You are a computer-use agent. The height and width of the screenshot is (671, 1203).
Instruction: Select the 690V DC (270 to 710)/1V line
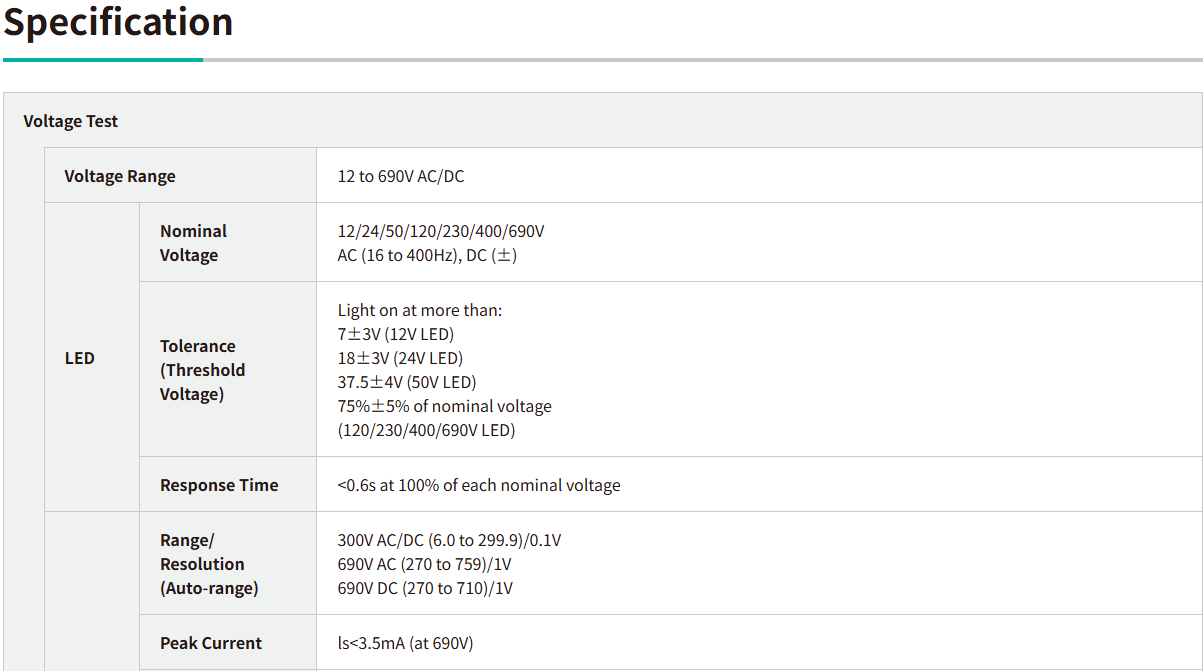pyautogui.click(x=425, y=588)
